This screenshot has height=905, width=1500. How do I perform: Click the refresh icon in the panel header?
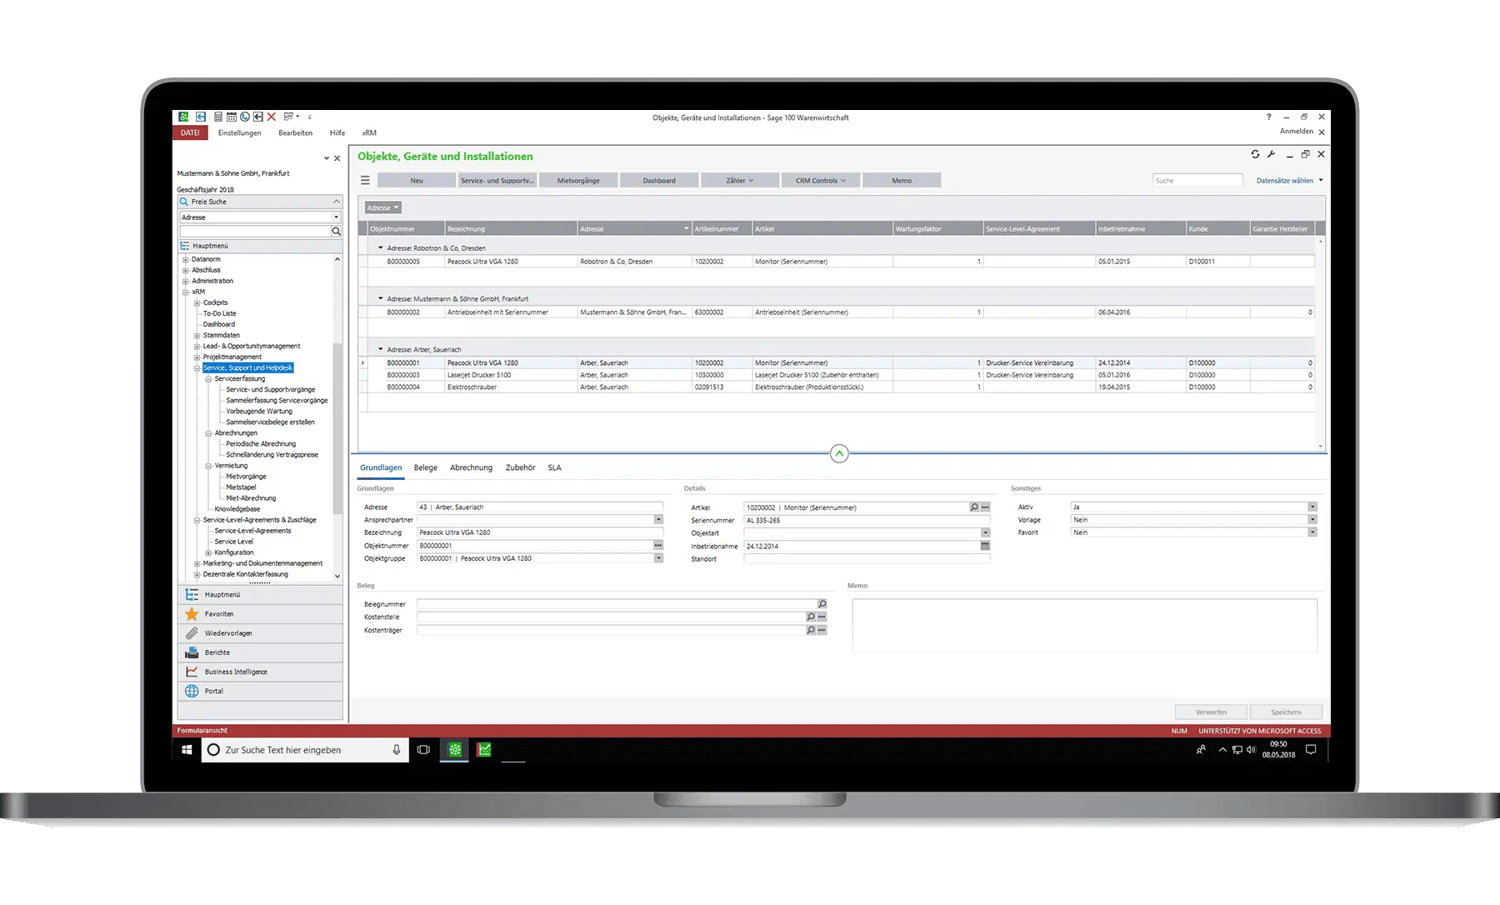pyautogui.click(x=1255, y=154)
